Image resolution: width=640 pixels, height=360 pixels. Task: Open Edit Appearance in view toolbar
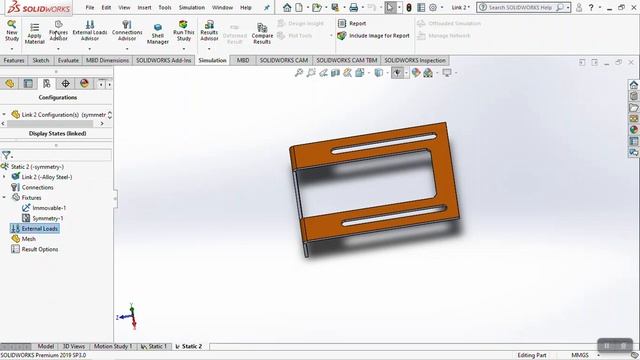416,73
